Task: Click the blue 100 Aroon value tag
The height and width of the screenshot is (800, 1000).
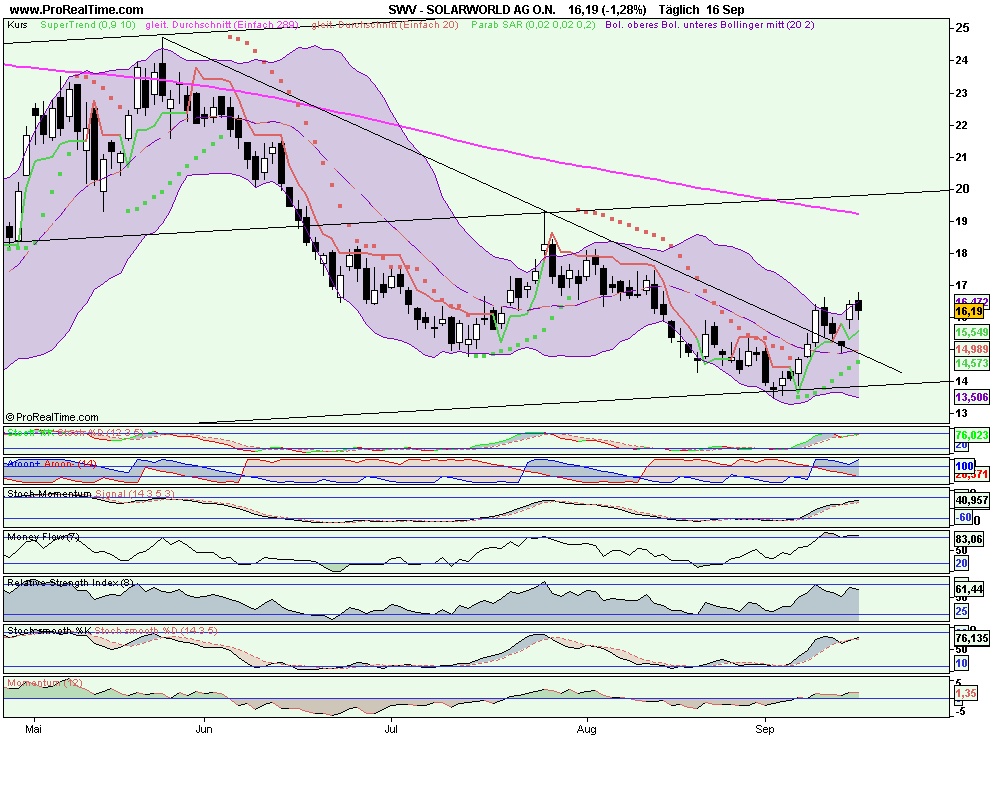Action: click(964, 466)
